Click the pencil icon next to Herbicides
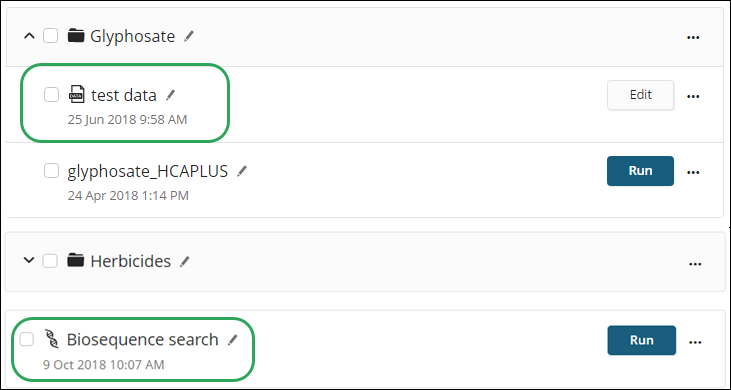This screenshot has height=390, width=731. [185, 261]
